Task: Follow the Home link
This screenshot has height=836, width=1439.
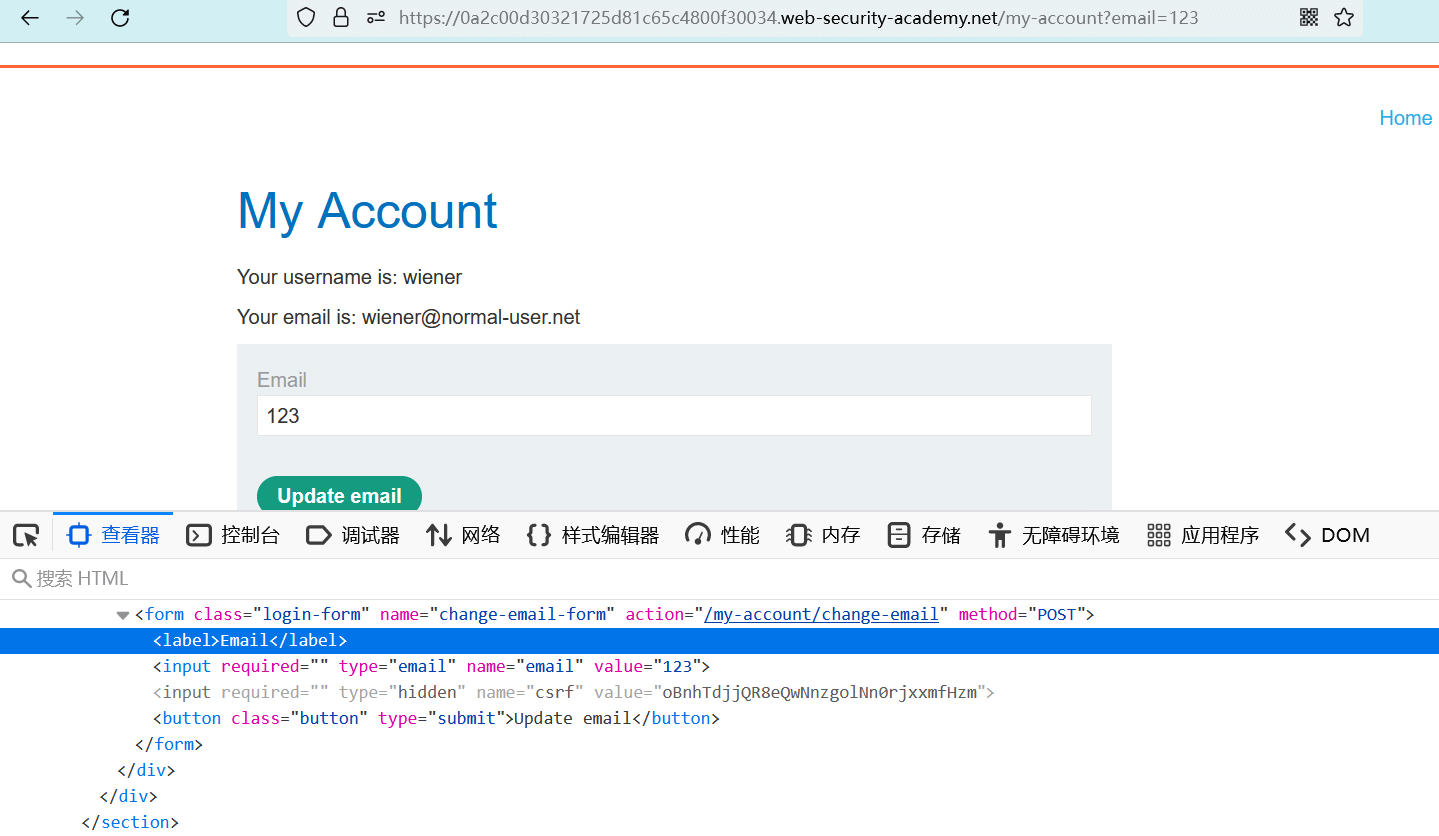Action: coord(1405,118)
